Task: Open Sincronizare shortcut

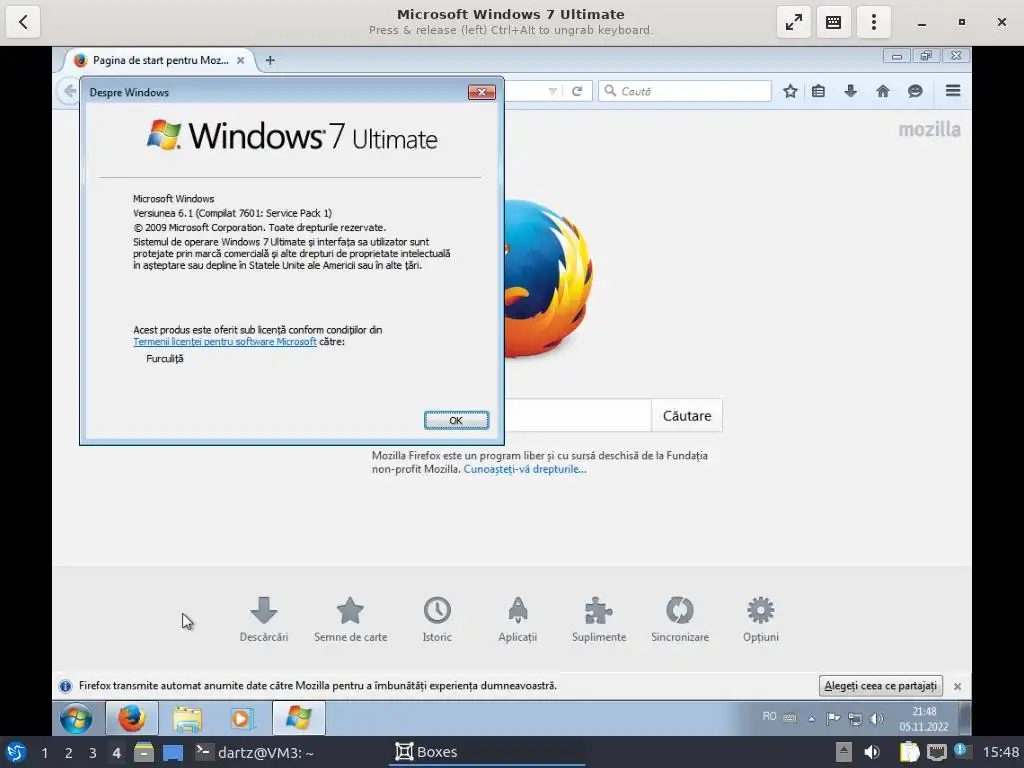Action: [x=680, y=619]
